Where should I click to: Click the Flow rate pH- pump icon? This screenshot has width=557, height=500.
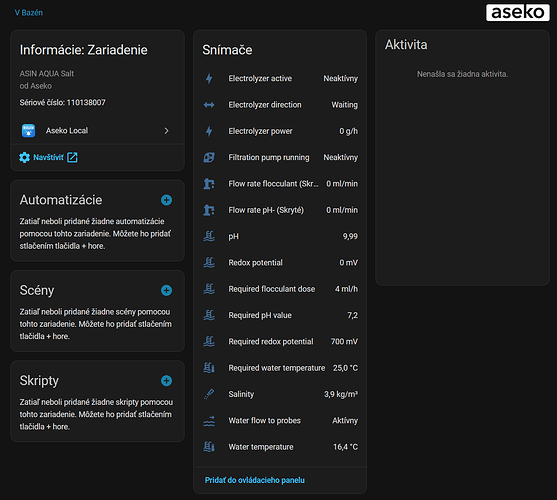(209, 210)
